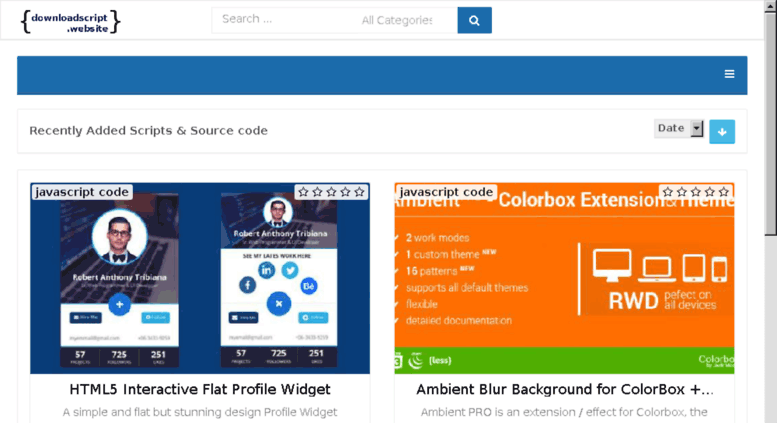Give Ambient Blur Background four stars

click(x=710, y=192)
